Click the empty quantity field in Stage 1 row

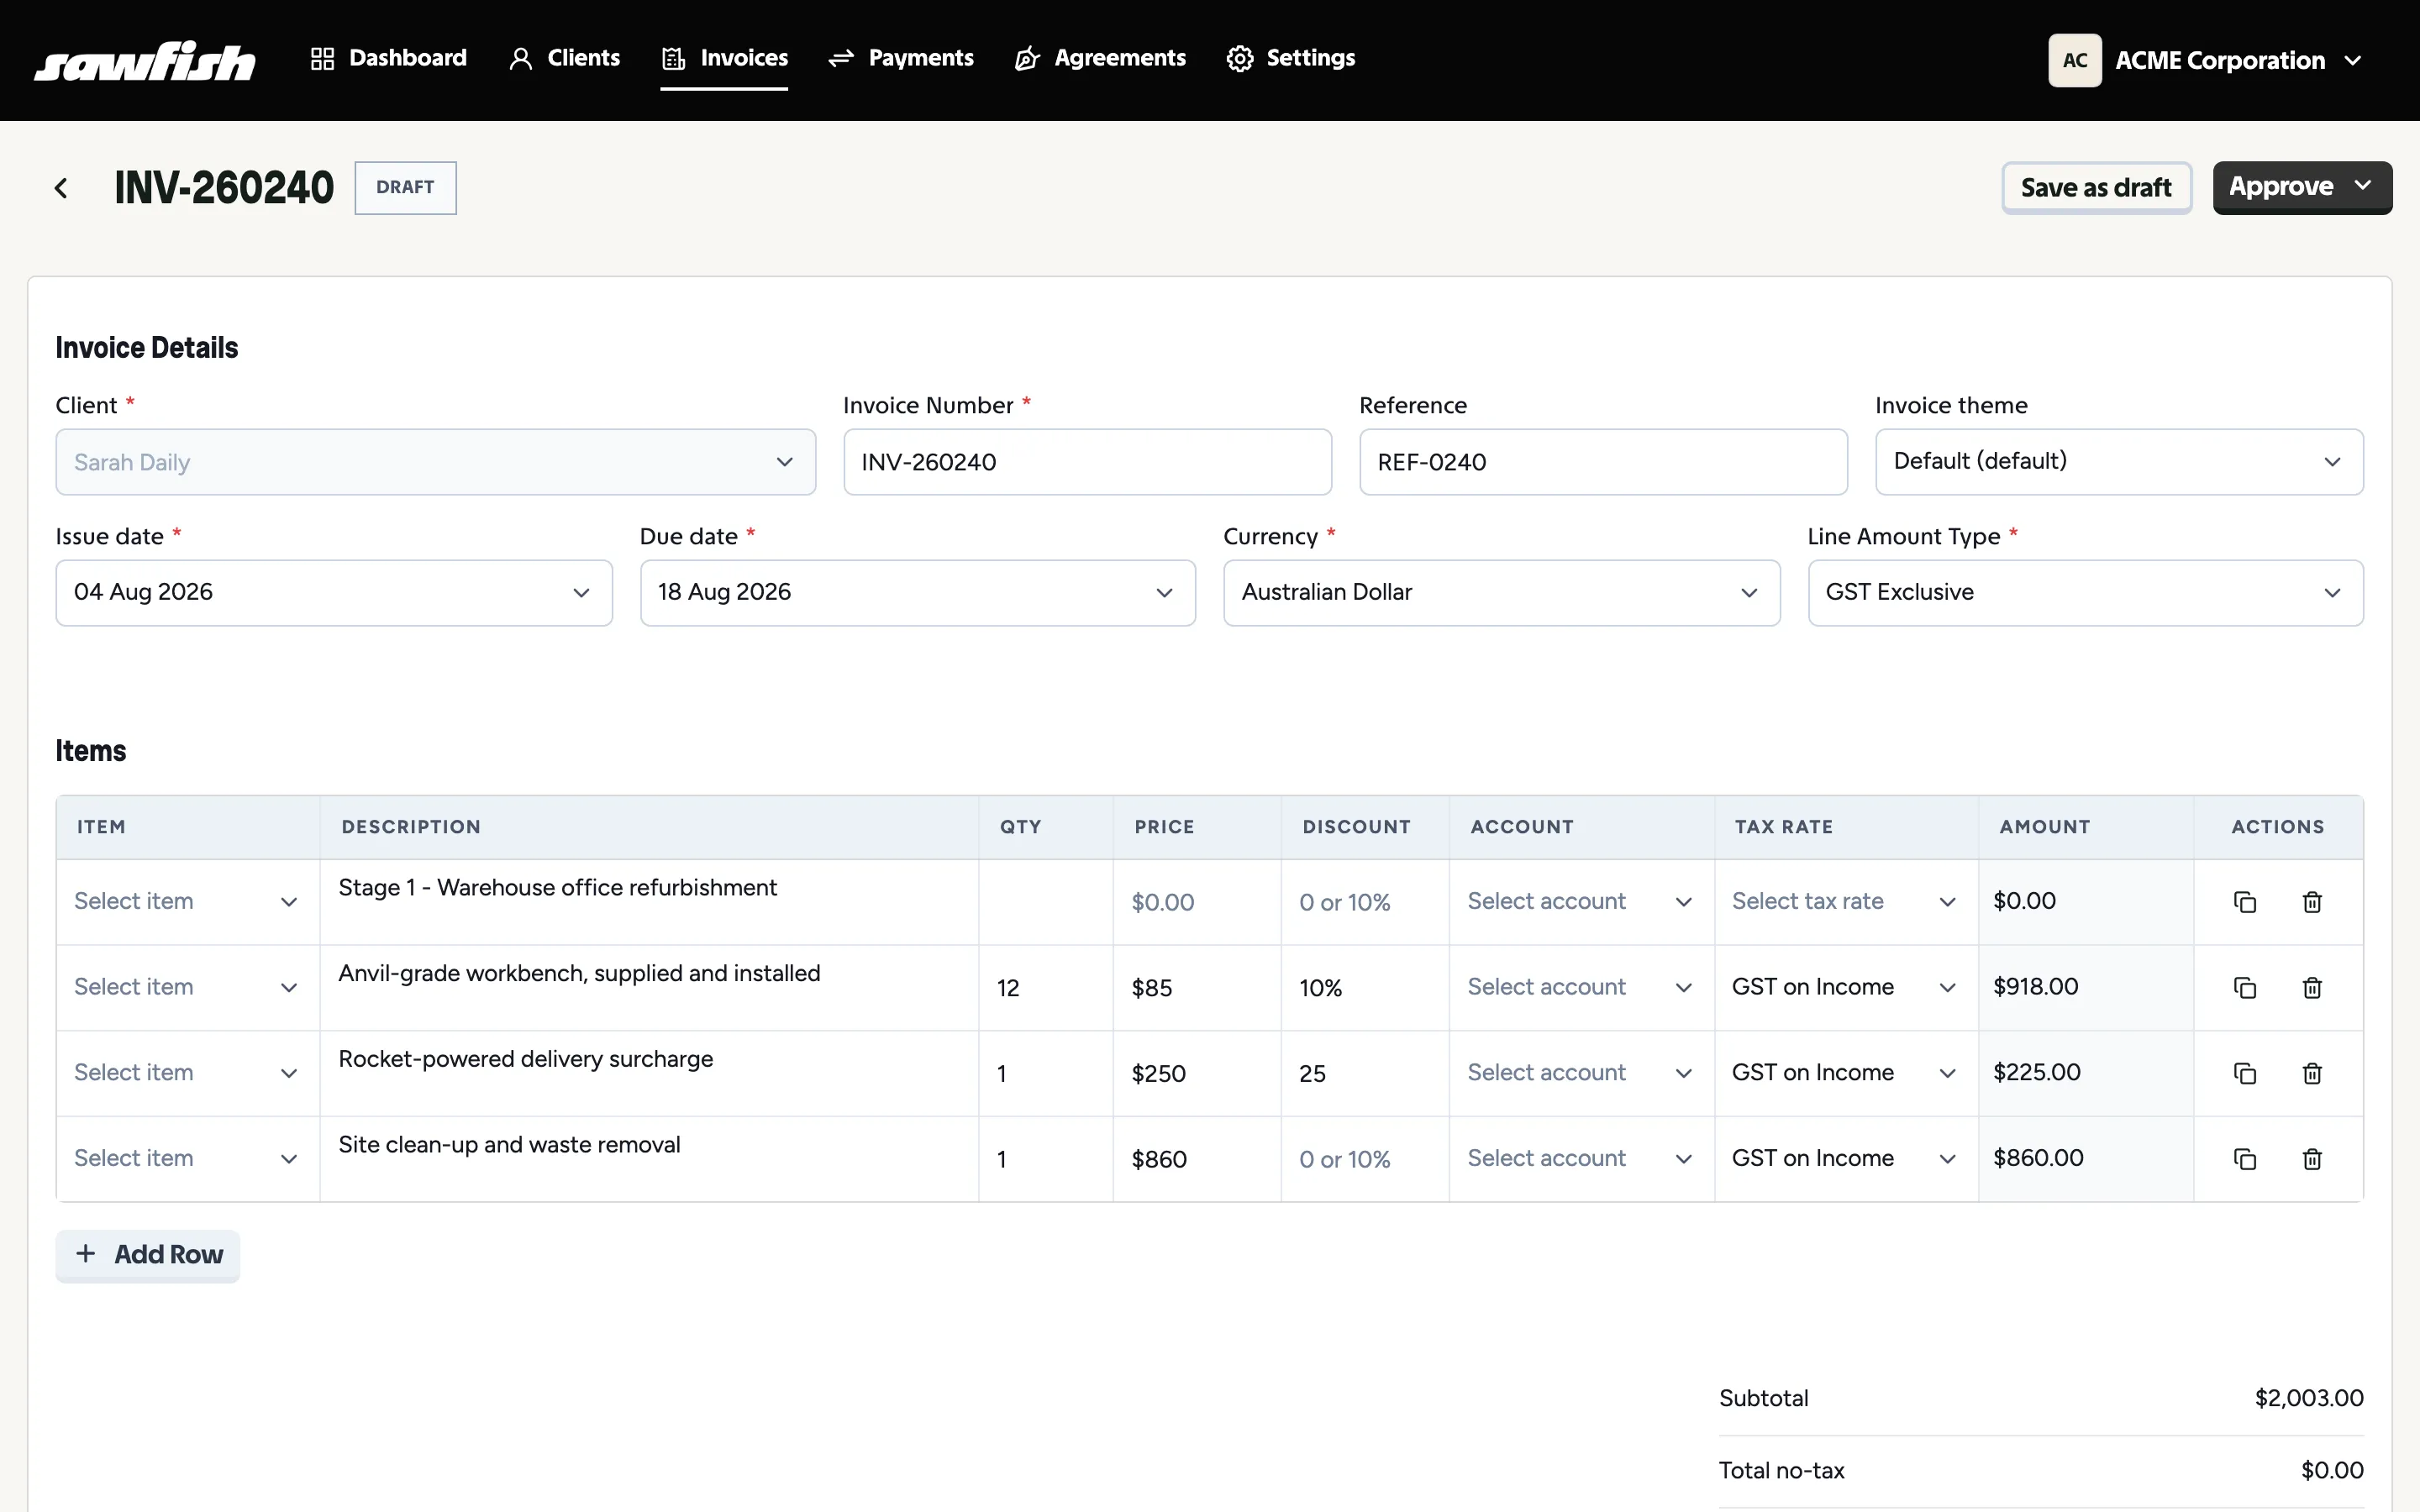[x=1045, y=902]
